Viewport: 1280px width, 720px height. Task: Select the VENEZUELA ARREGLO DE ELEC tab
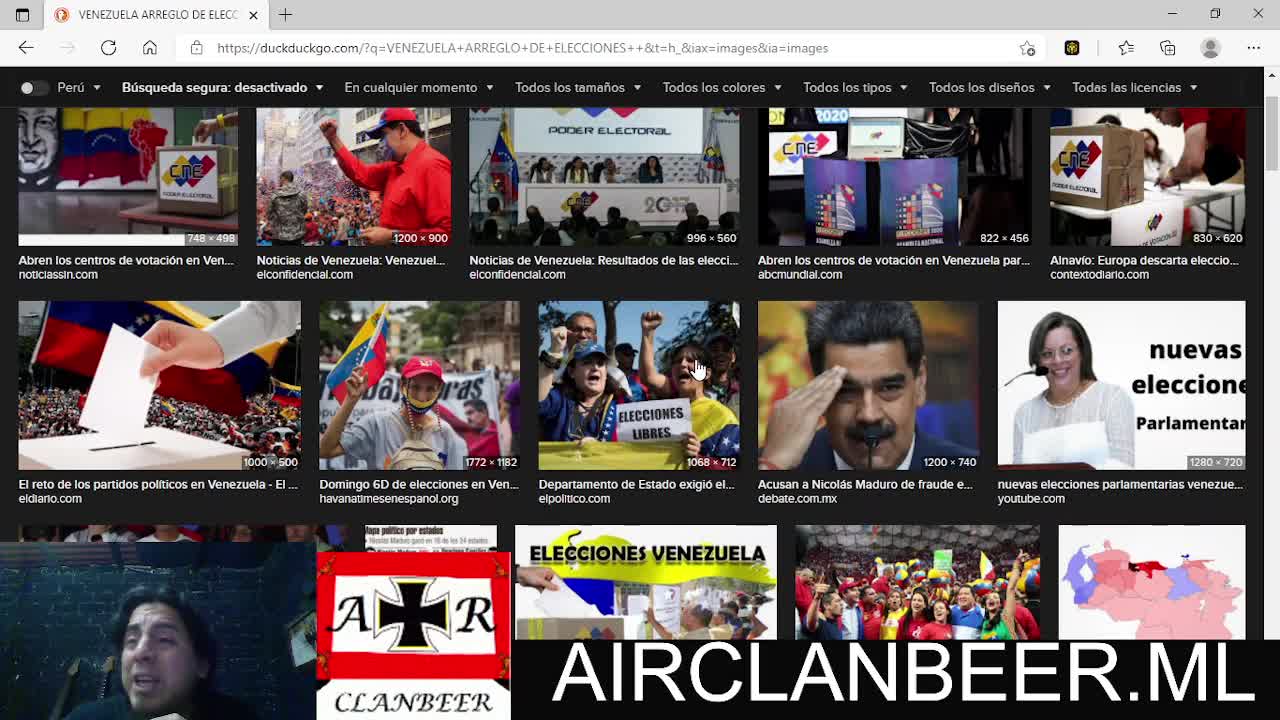156,15
